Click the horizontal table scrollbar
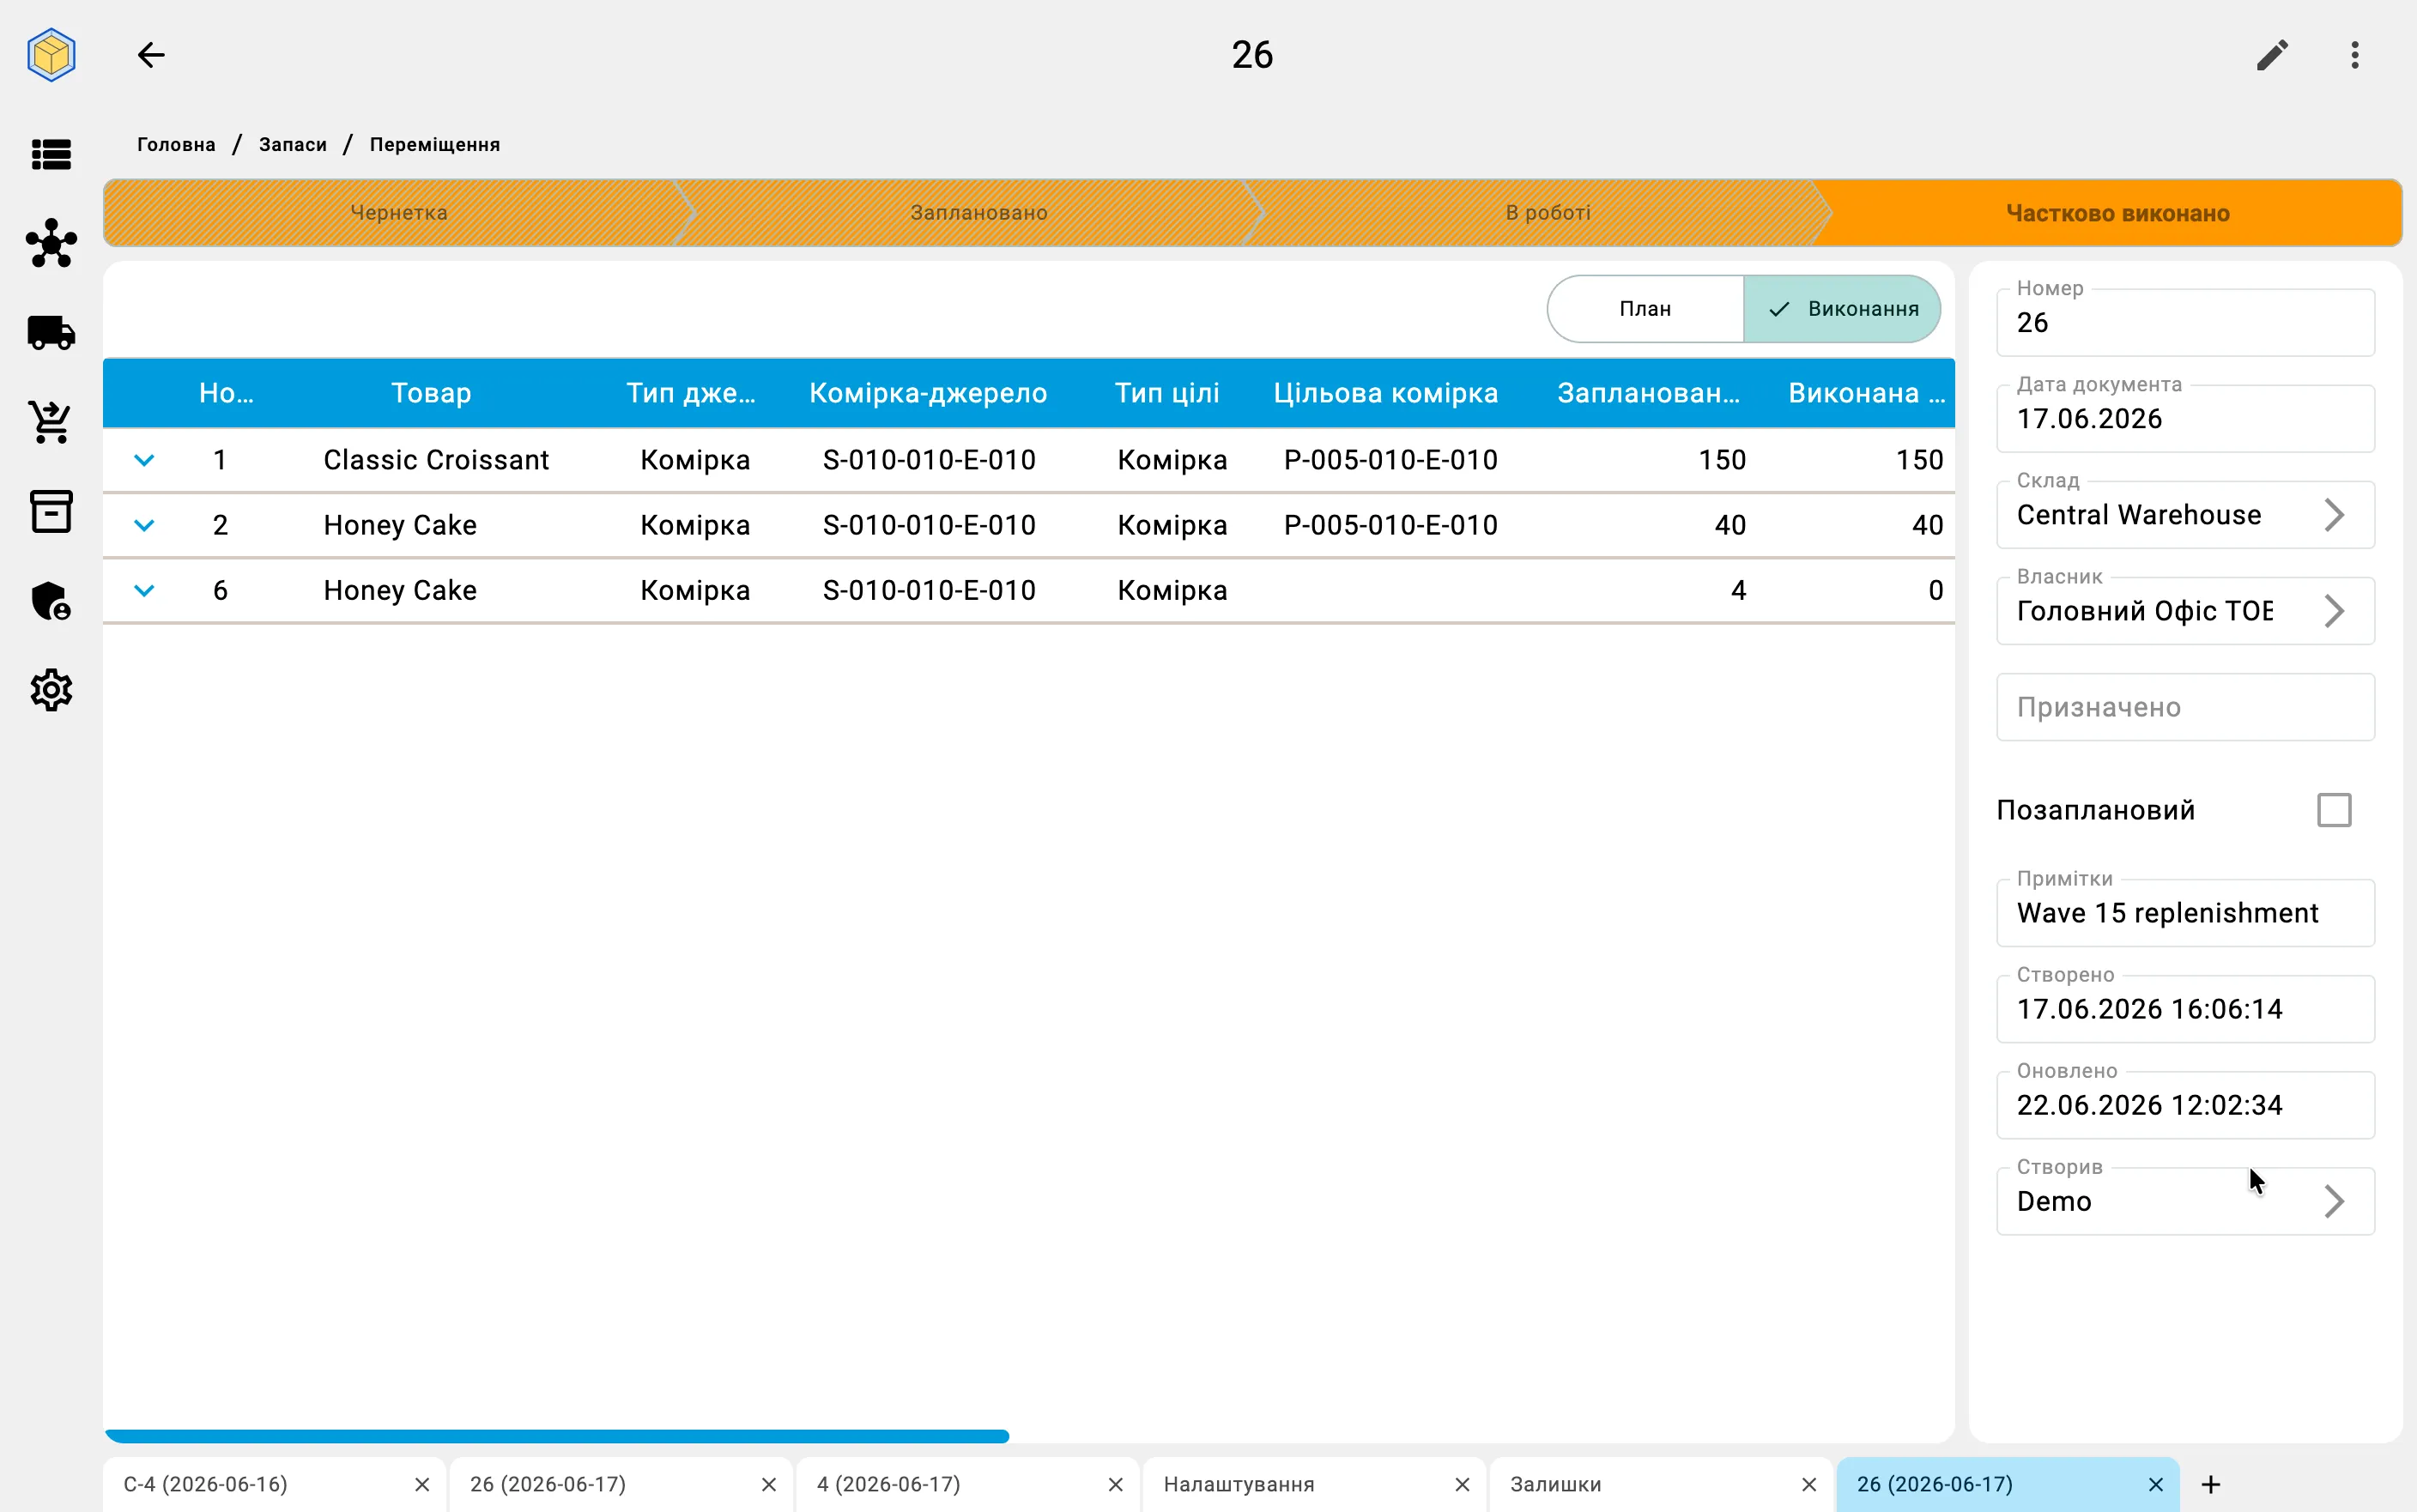The width and height of the screenshot is (2417, 1512). [557, 1436]
